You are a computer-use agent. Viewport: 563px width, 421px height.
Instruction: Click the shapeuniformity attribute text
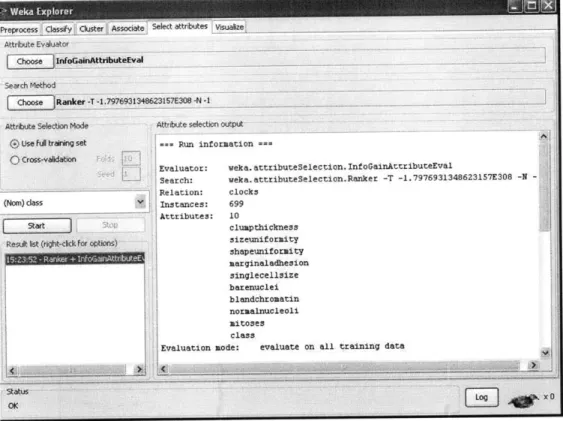pos(266,251)
